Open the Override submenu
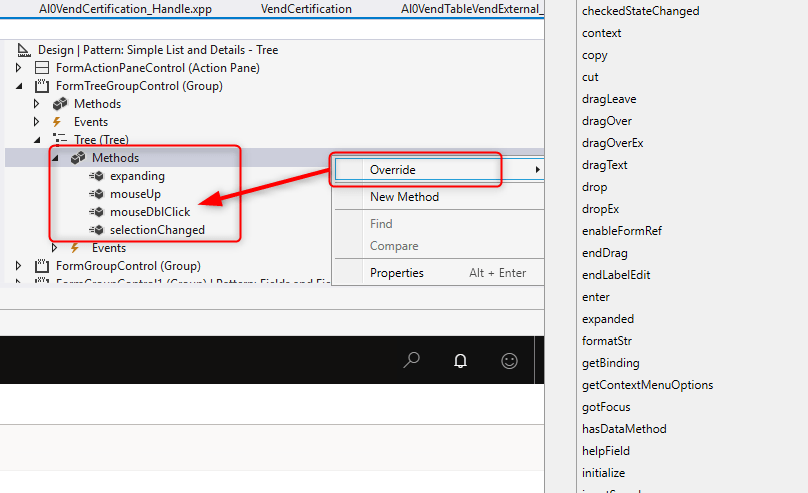This screenshot has height=493, width=808. pyautogui.click(x=415, y=170)
